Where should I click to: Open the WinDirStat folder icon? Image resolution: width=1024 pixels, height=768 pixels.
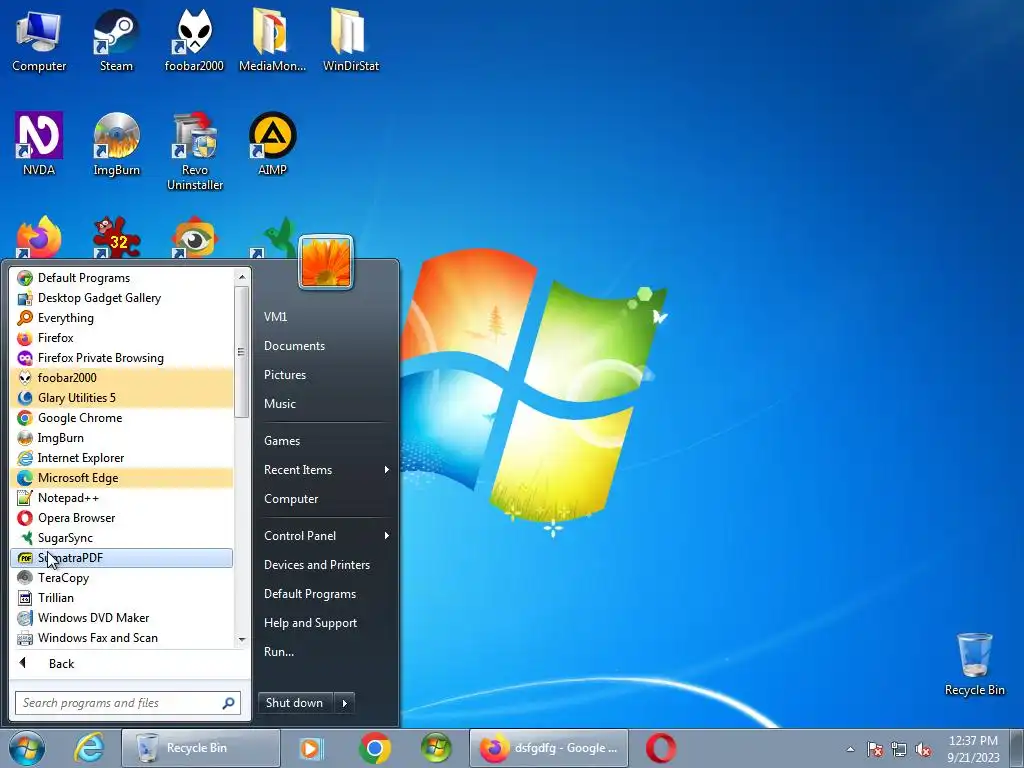click(x=351, y=39)
